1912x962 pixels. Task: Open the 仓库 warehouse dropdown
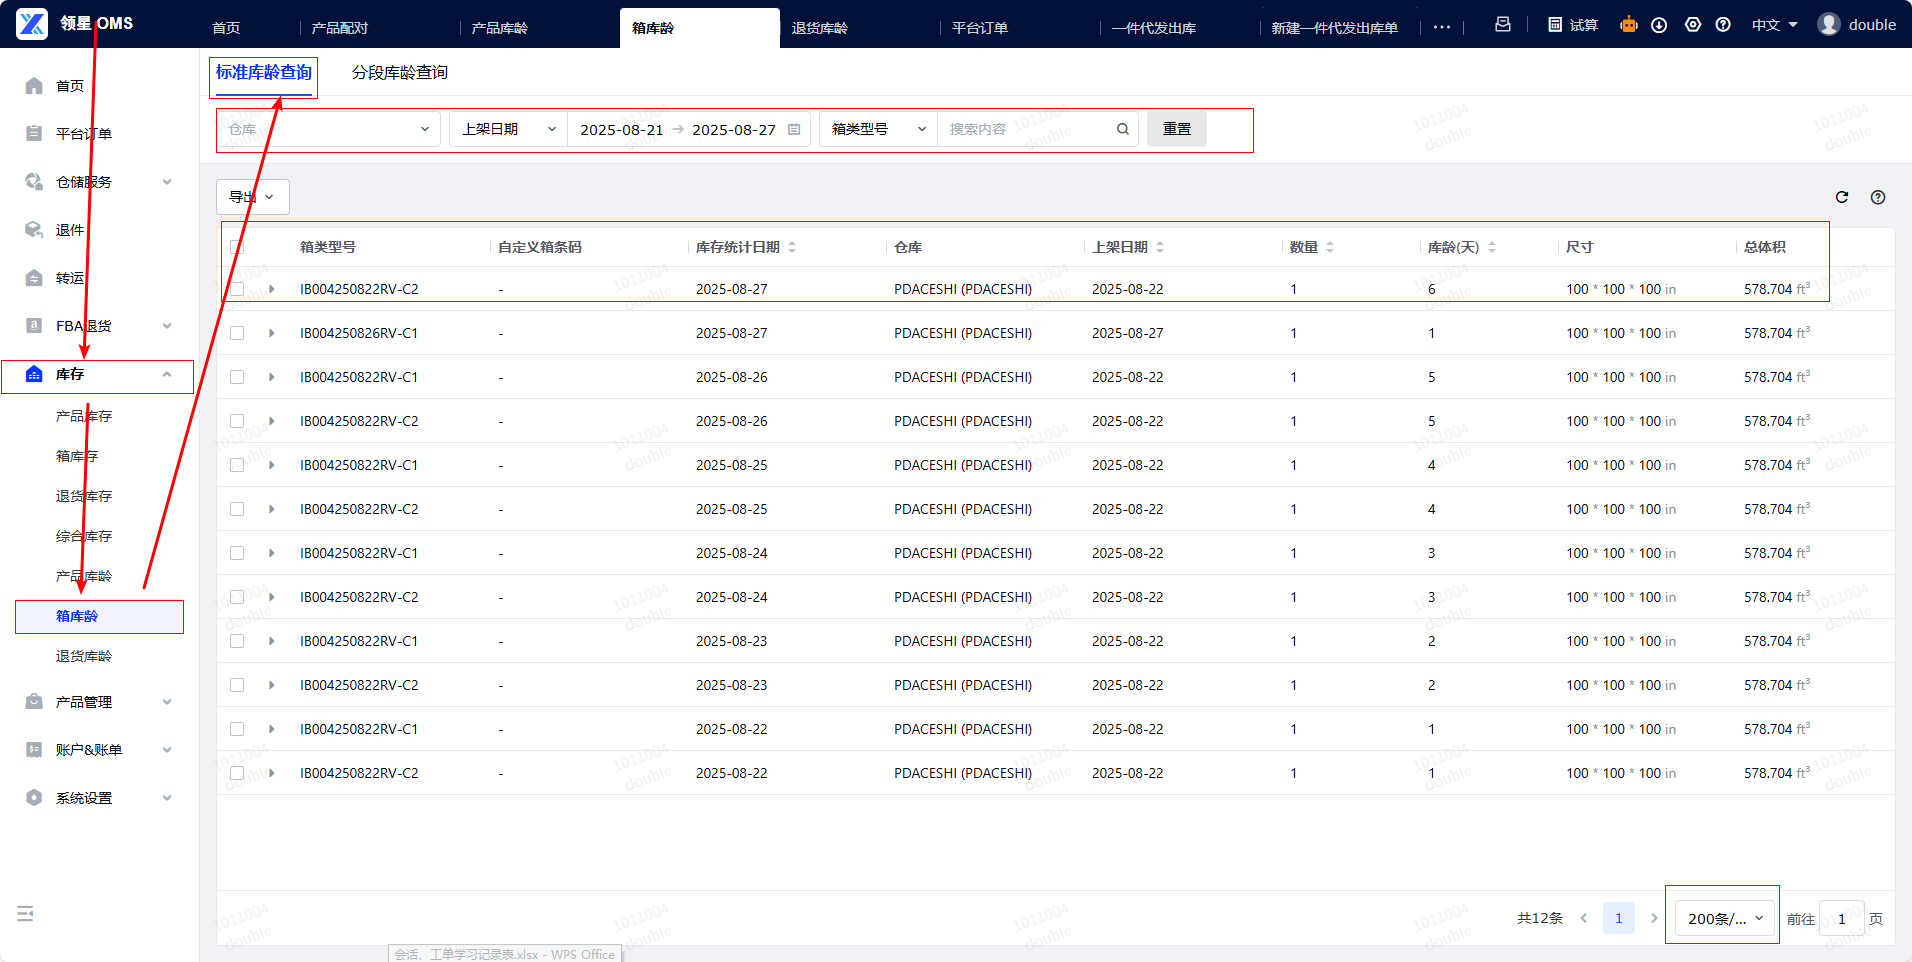(328, 129)
